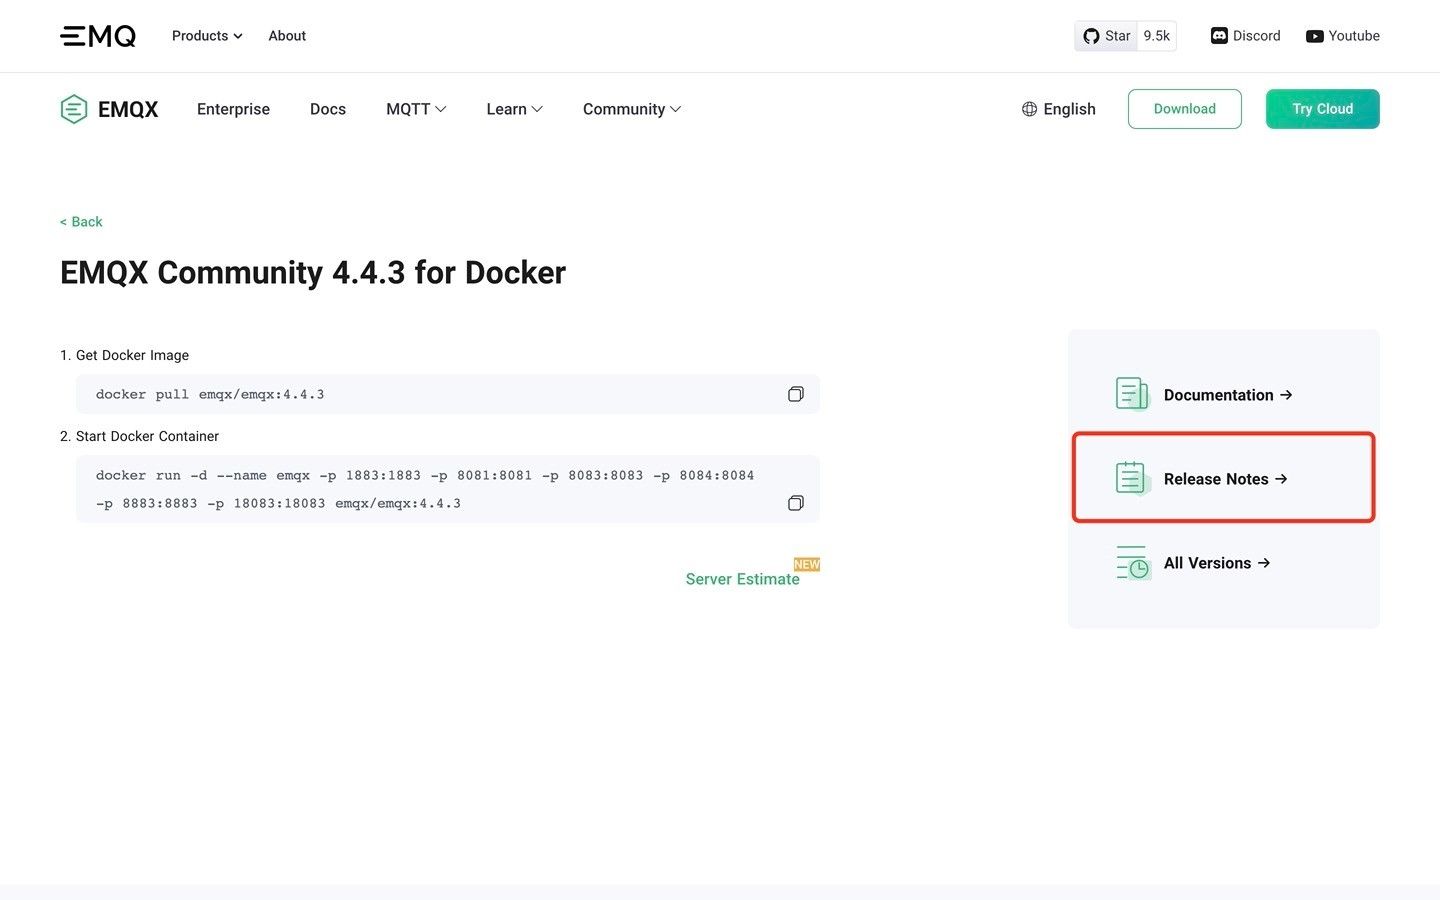Copy the docker pull command
Image resolution: width=1440 pixels, height=900 pixels.
(x=795, y=394)
